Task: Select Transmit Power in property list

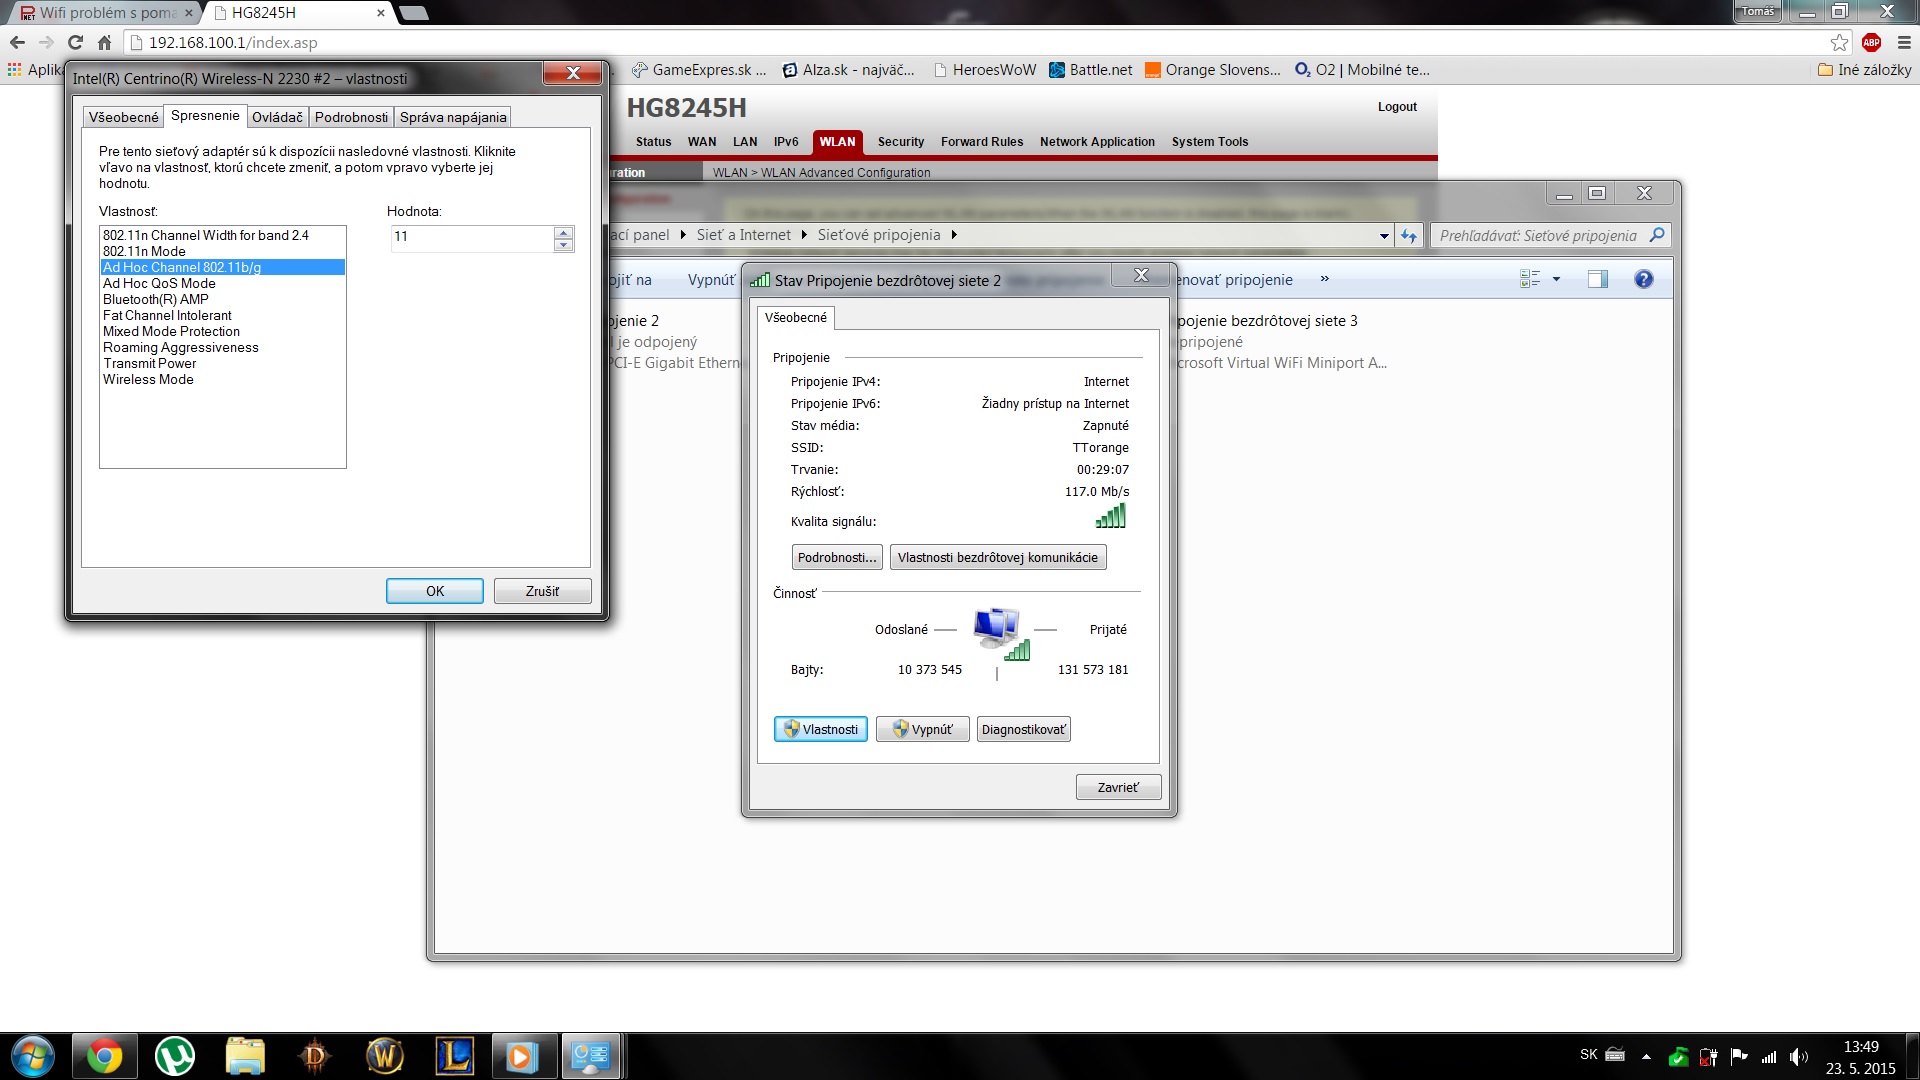Action: (x=149, y=364)
